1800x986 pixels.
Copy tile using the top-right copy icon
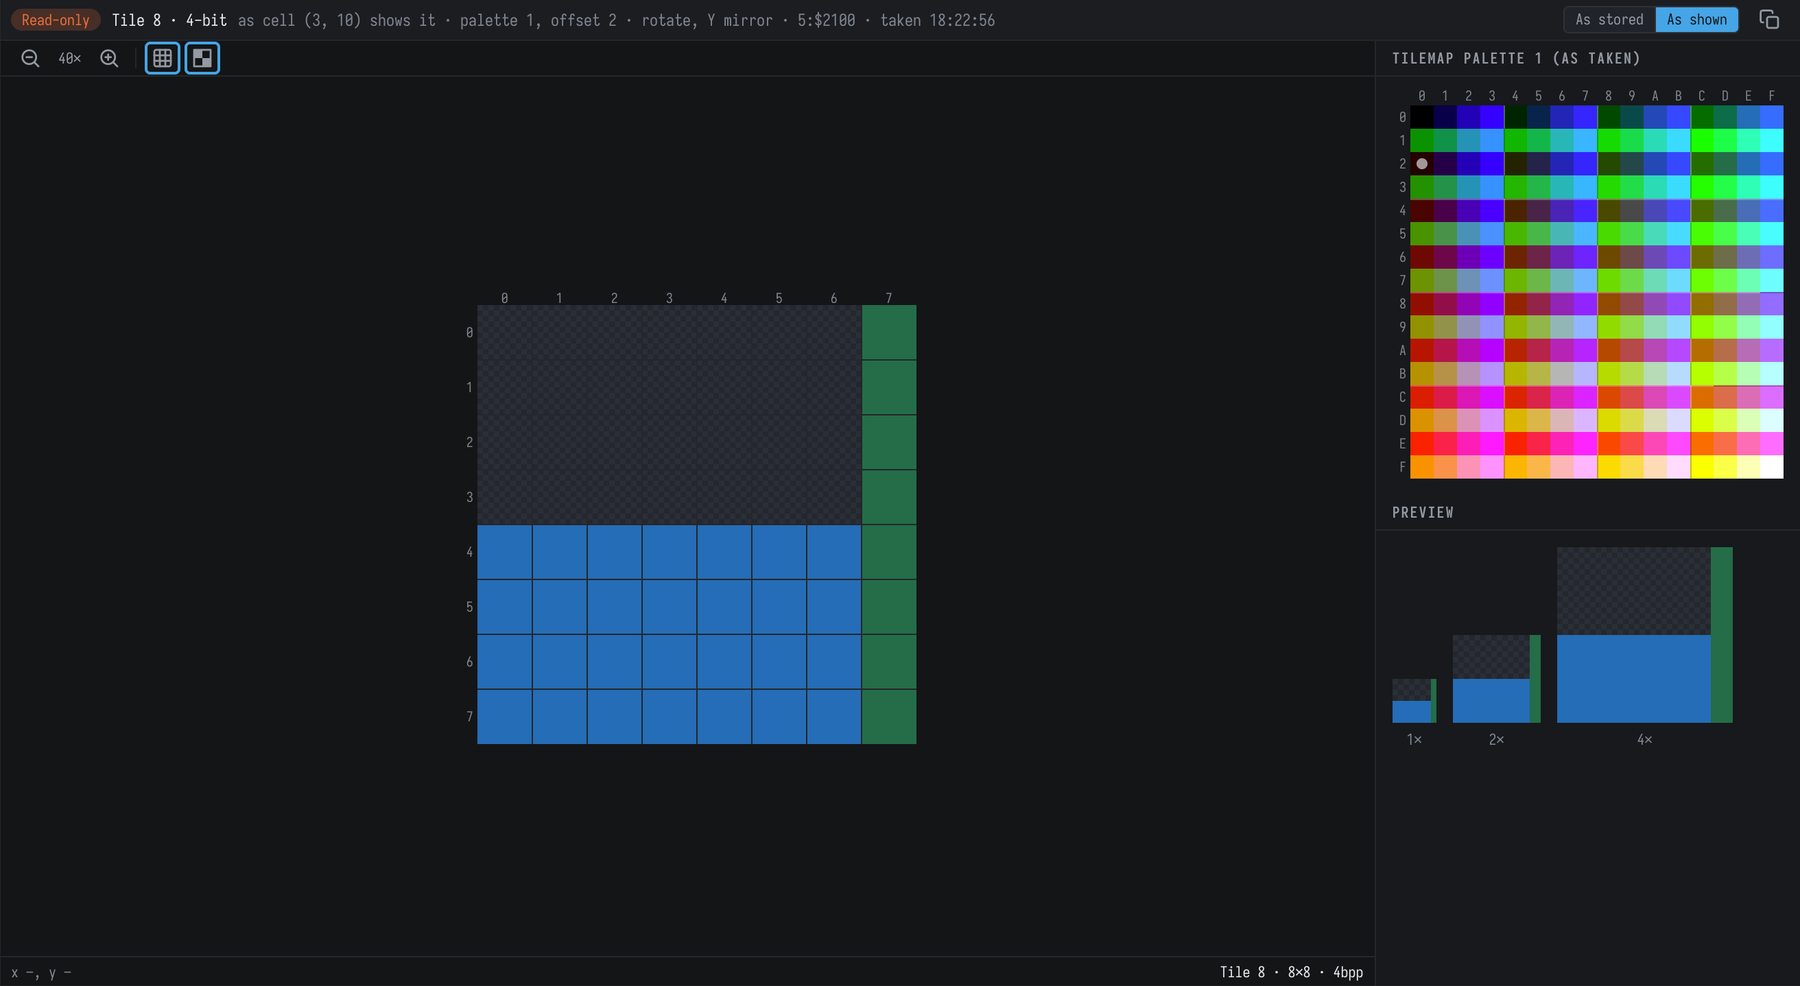[1769, 20]
